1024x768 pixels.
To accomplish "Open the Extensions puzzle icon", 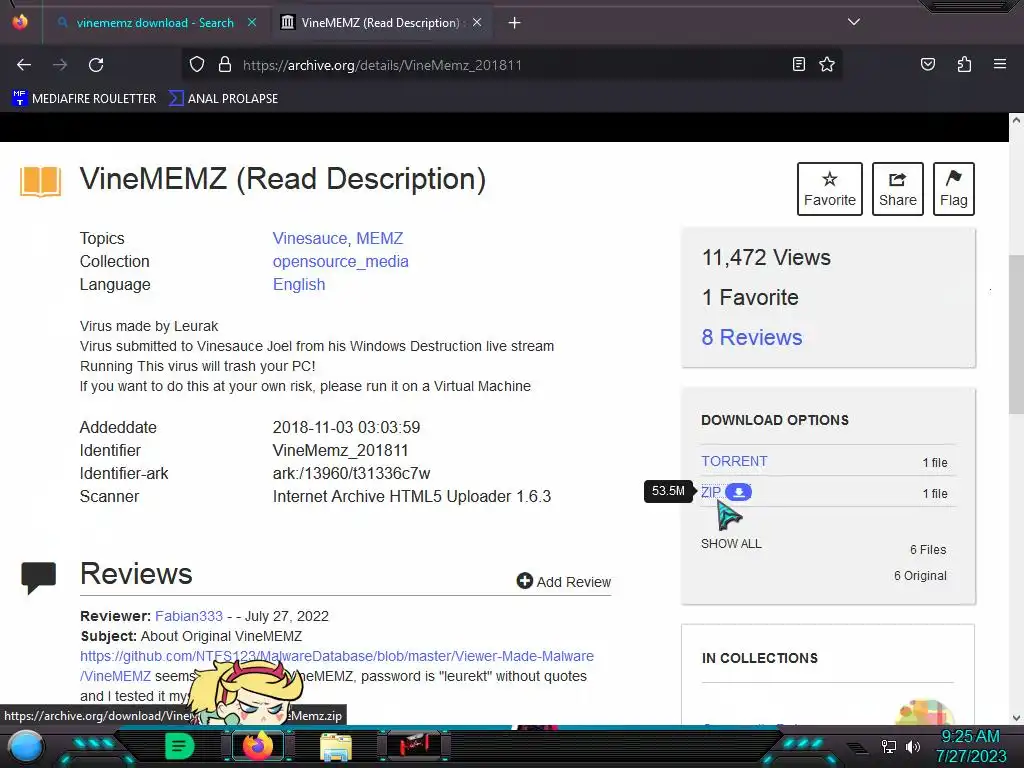I will (x=964, y=64).
